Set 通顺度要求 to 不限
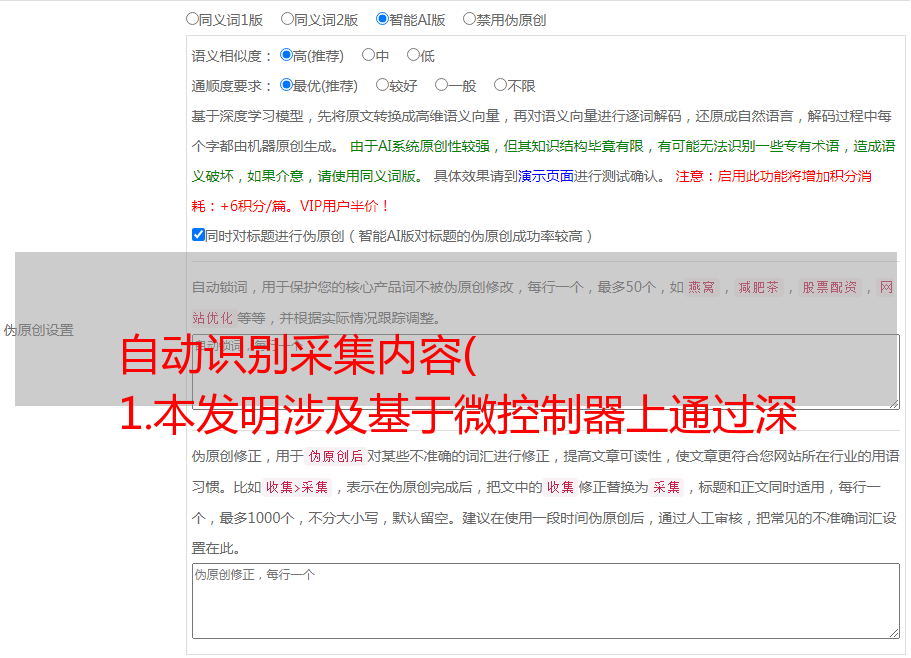 click(500, 86)
